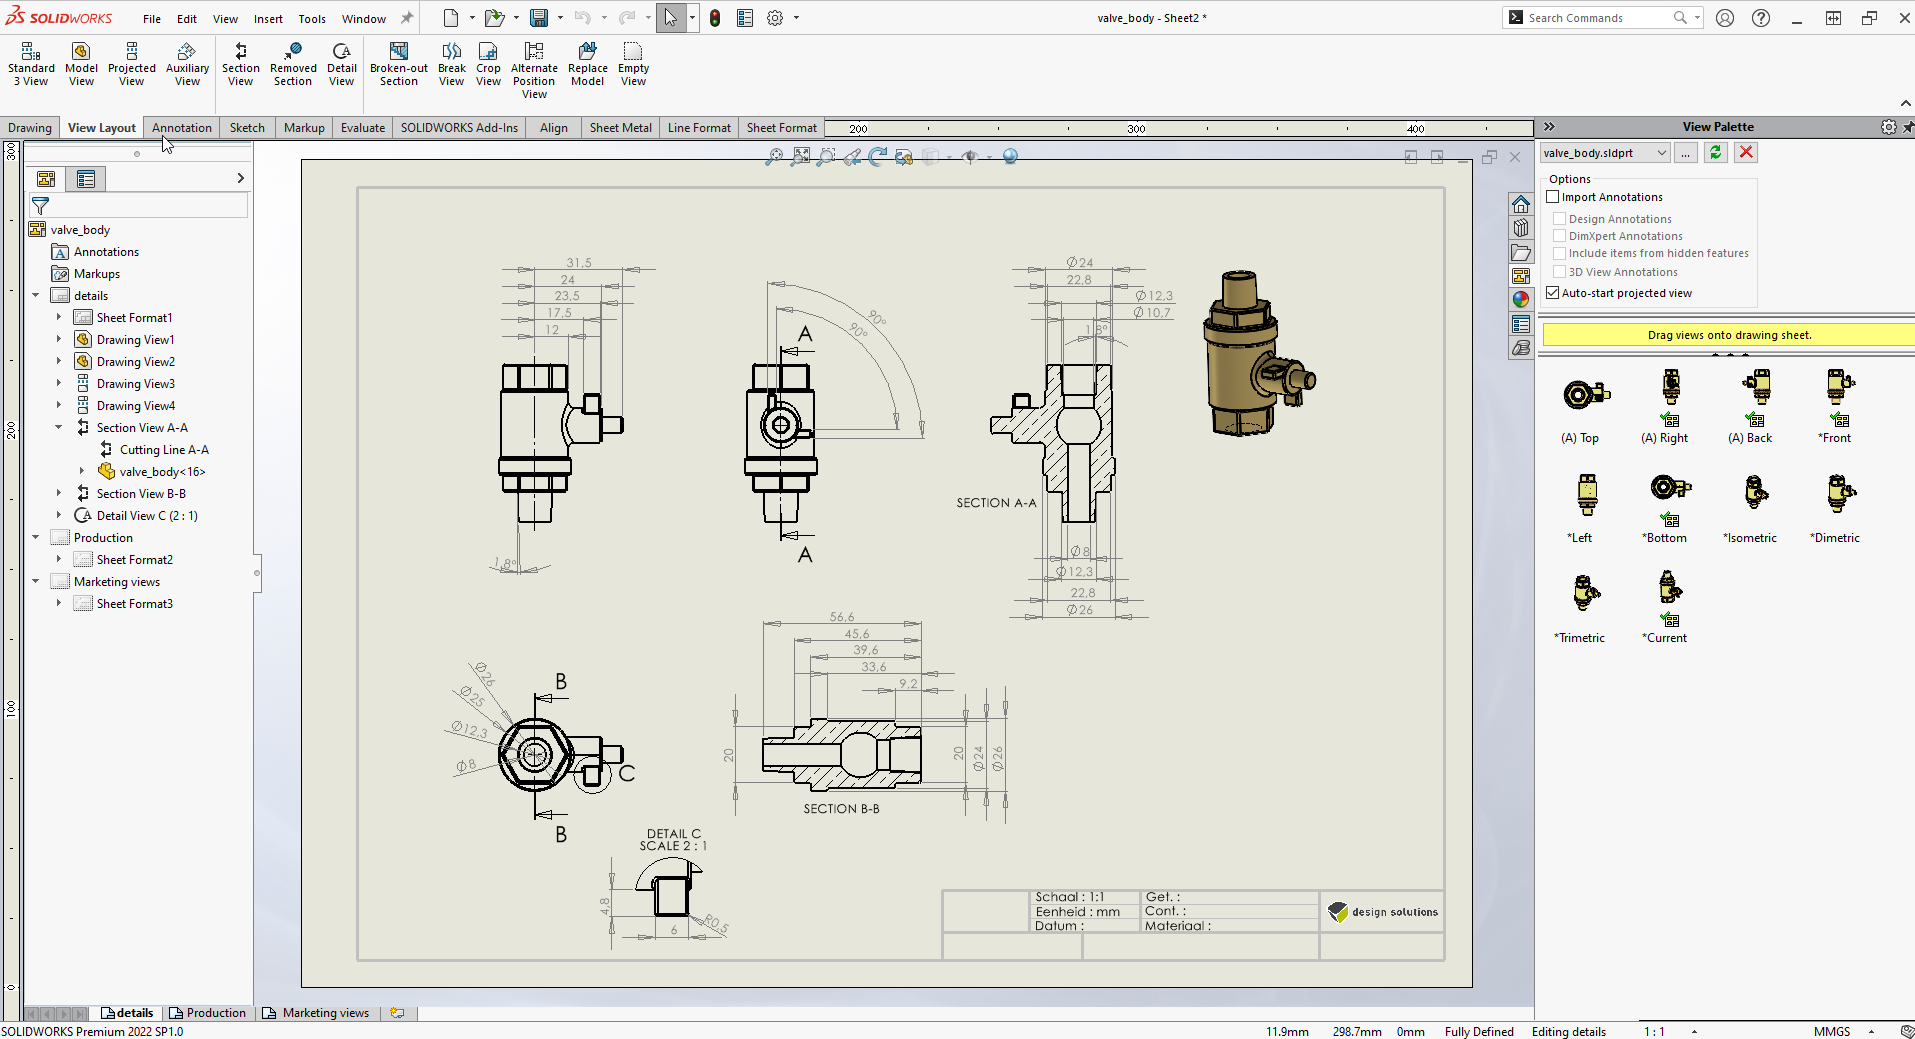Click the red X button in View Palette
1915x1039 pixels.
pyautogui.click(x=1746, y=152)
